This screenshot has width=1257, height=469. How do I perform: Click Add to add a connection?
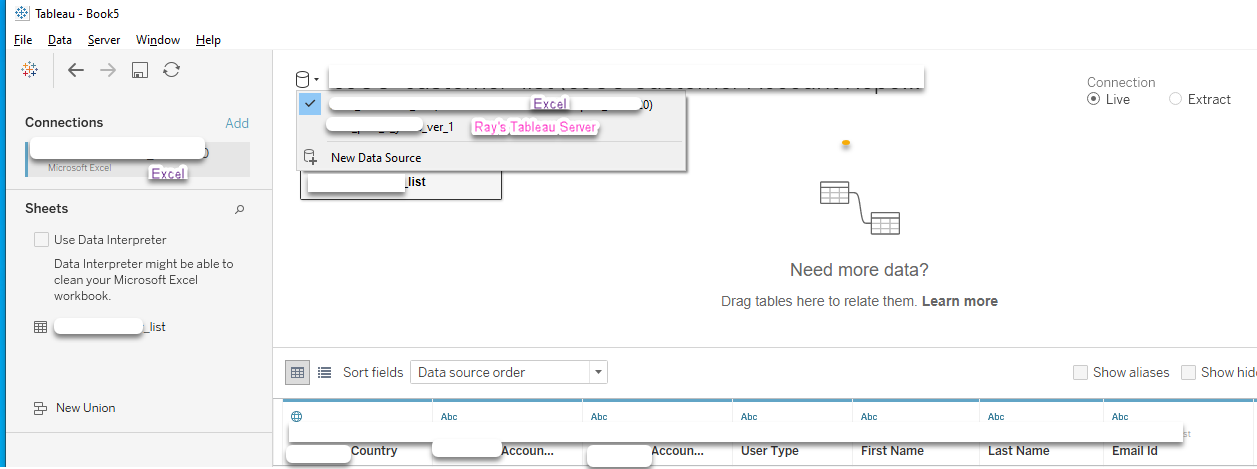tap(237, 123)
